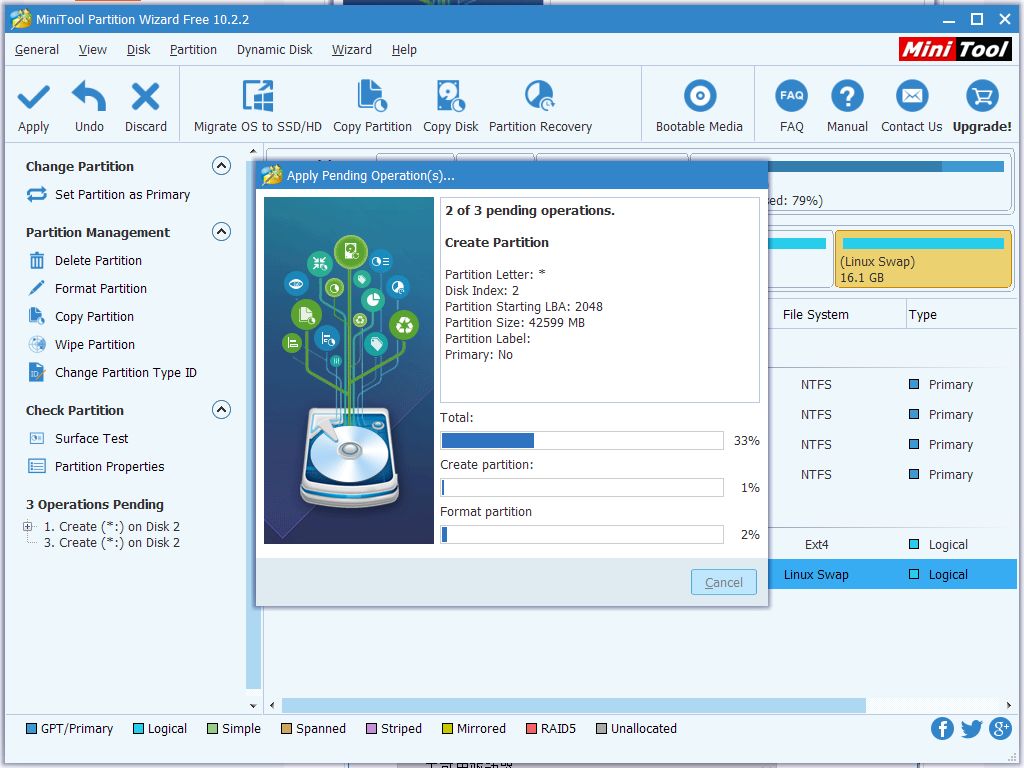Collapse the Change Partition section
The image size is (1024, 768).
pyautogui.click(x=221, y=166)
